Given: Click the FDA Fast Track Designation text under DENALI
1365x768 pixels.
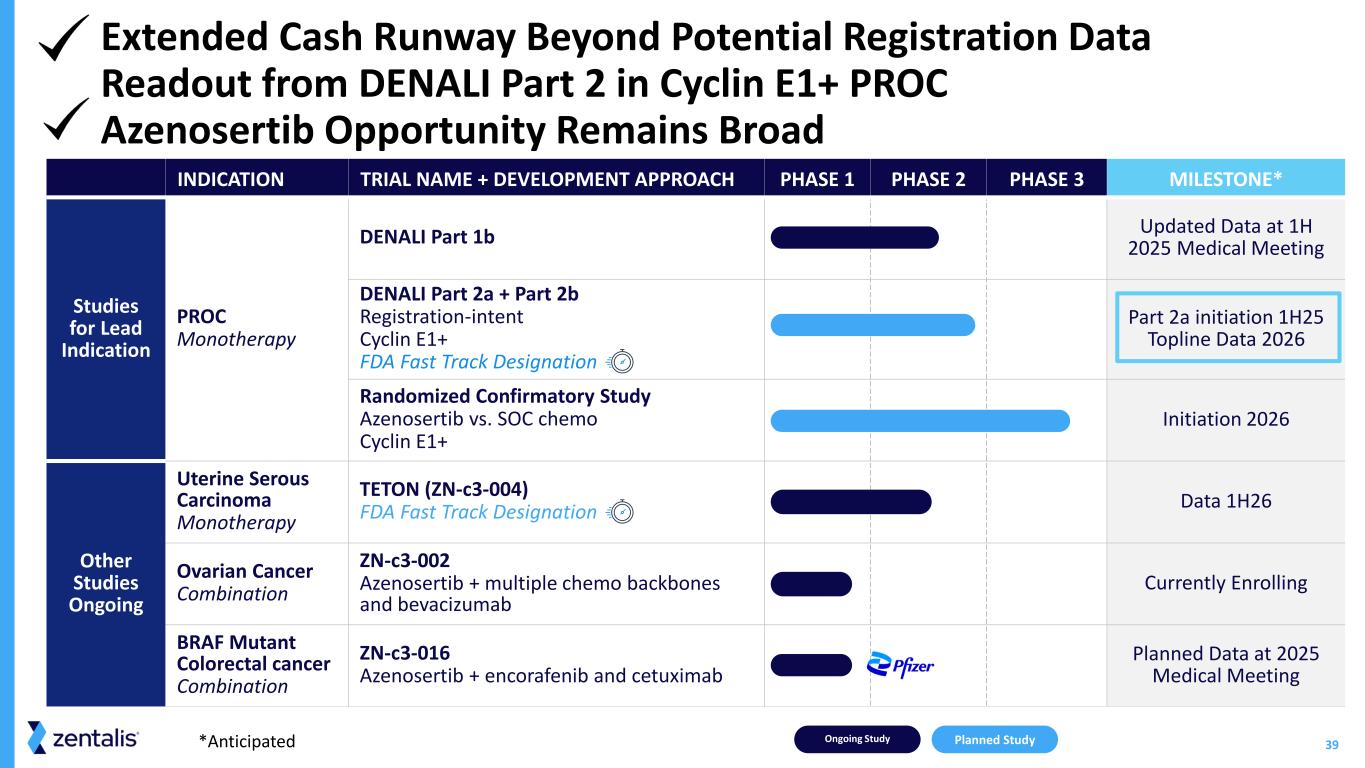Looking at the screenshot, I should (x=477, y=362).
